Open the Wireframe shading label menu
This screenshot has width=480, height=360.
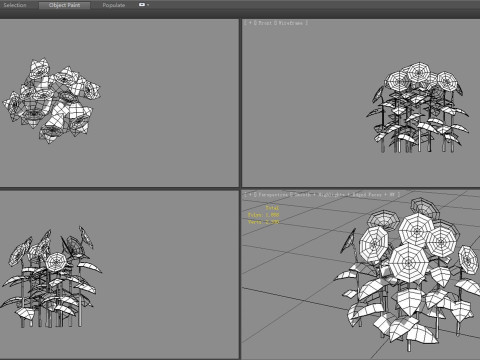click(291, 23)
